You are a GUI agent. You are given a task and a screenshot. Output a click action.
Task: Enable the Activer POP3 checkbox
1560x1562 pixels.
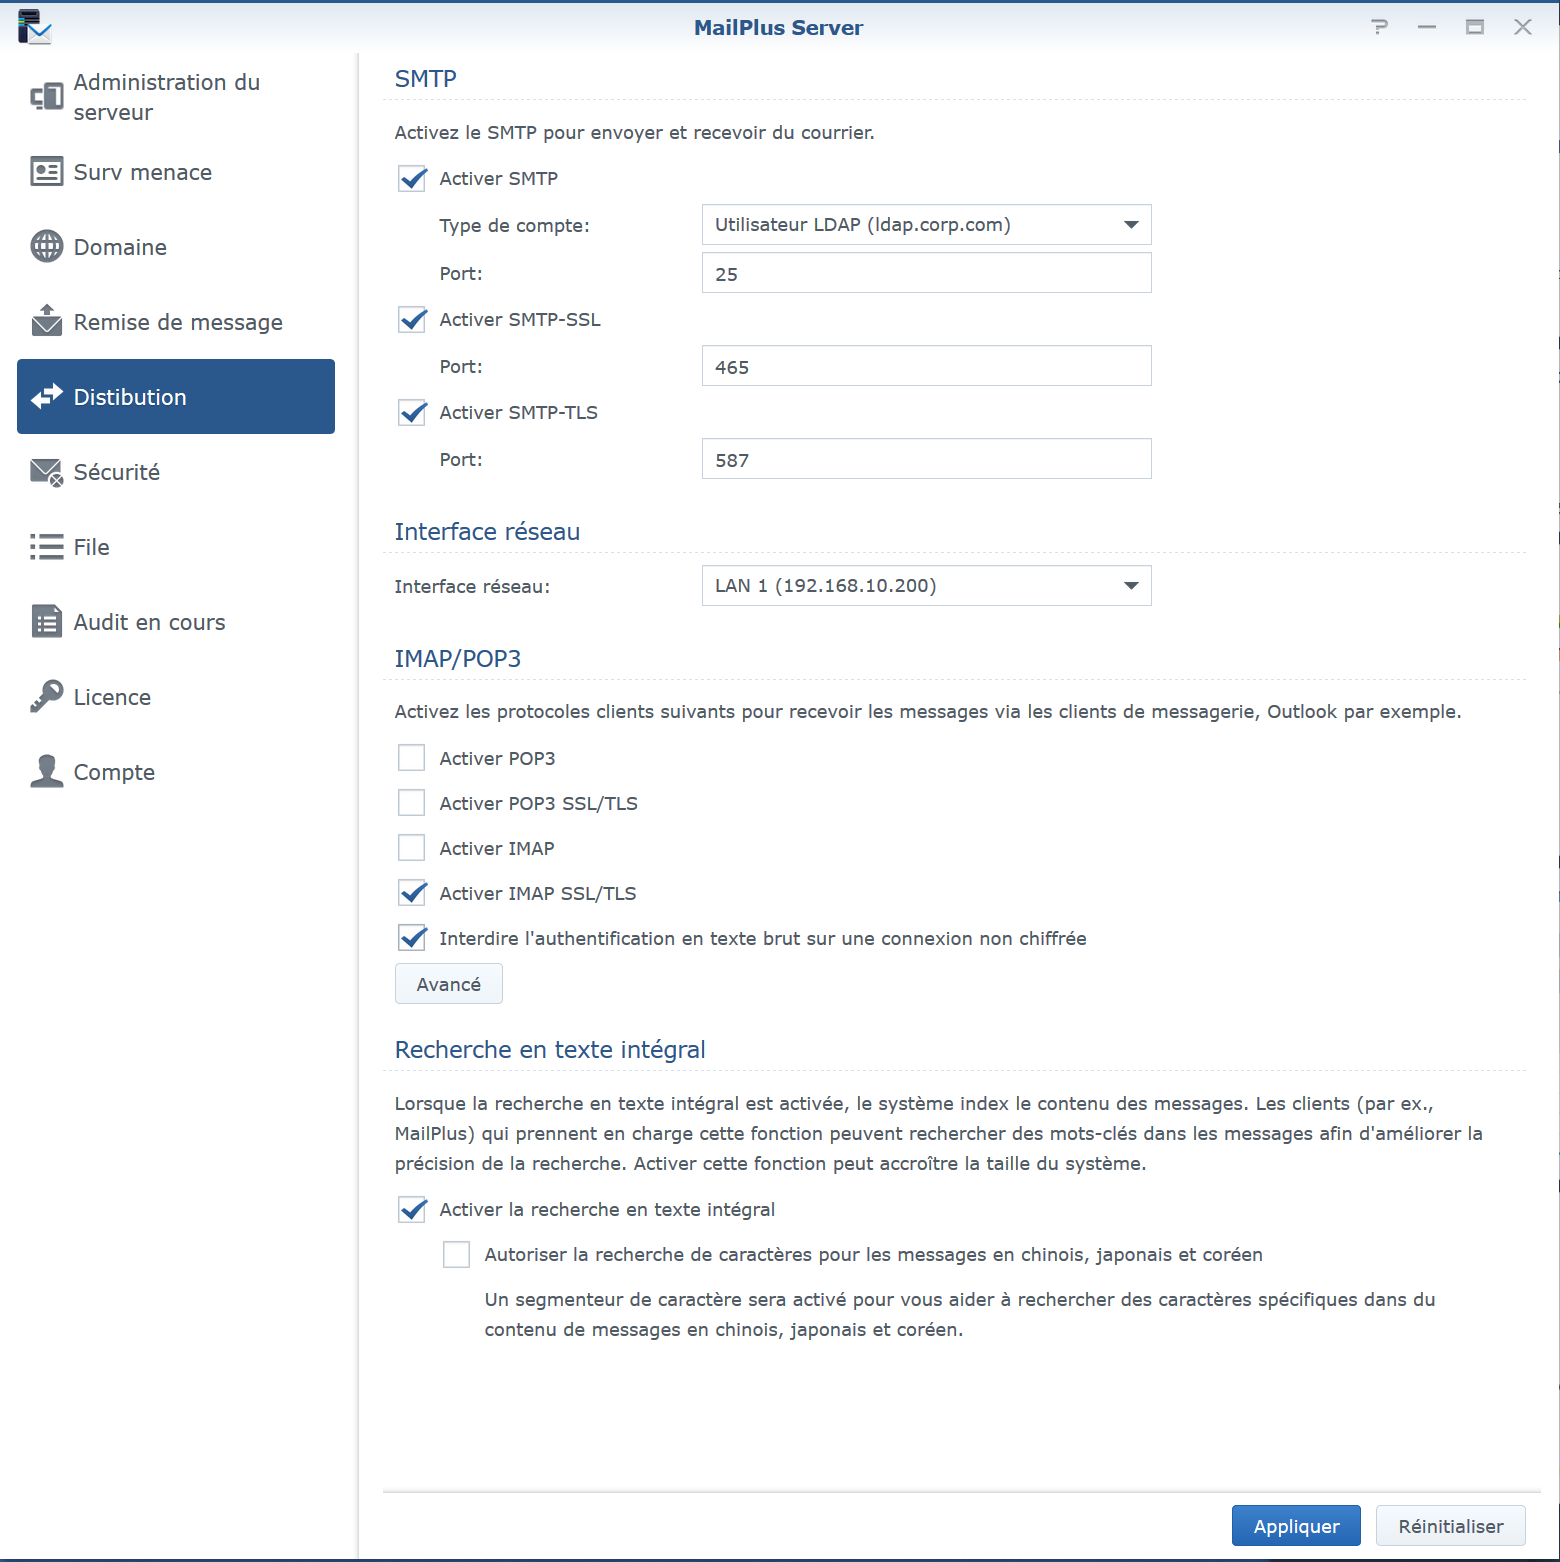412,758
